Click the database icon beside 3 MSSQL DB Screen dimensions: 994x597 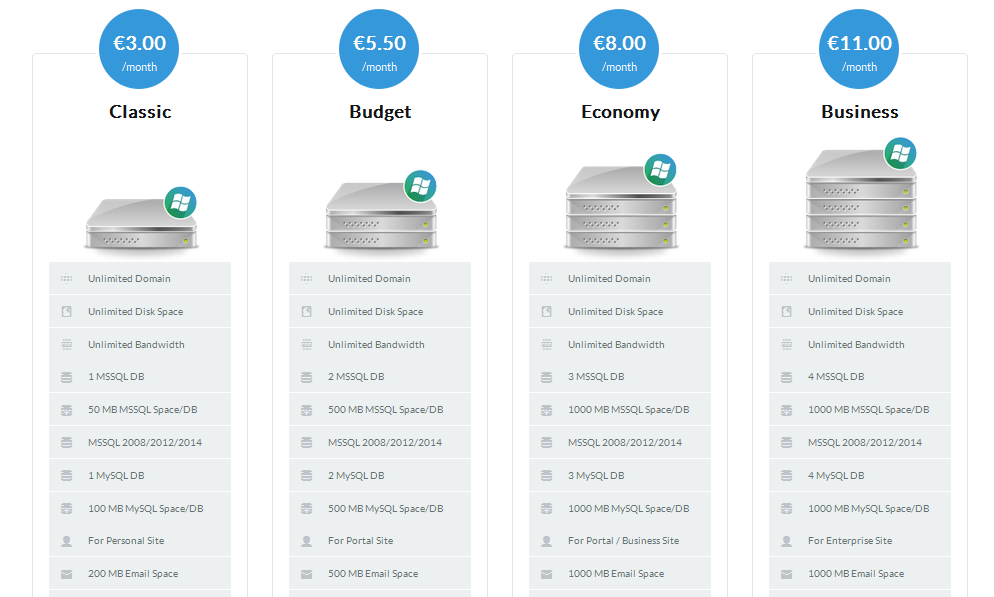pos(546,377)
